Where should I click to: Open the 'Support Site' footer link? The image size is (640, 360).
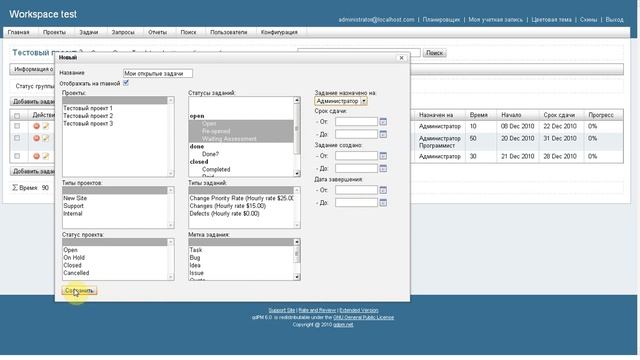click(282, 310)
